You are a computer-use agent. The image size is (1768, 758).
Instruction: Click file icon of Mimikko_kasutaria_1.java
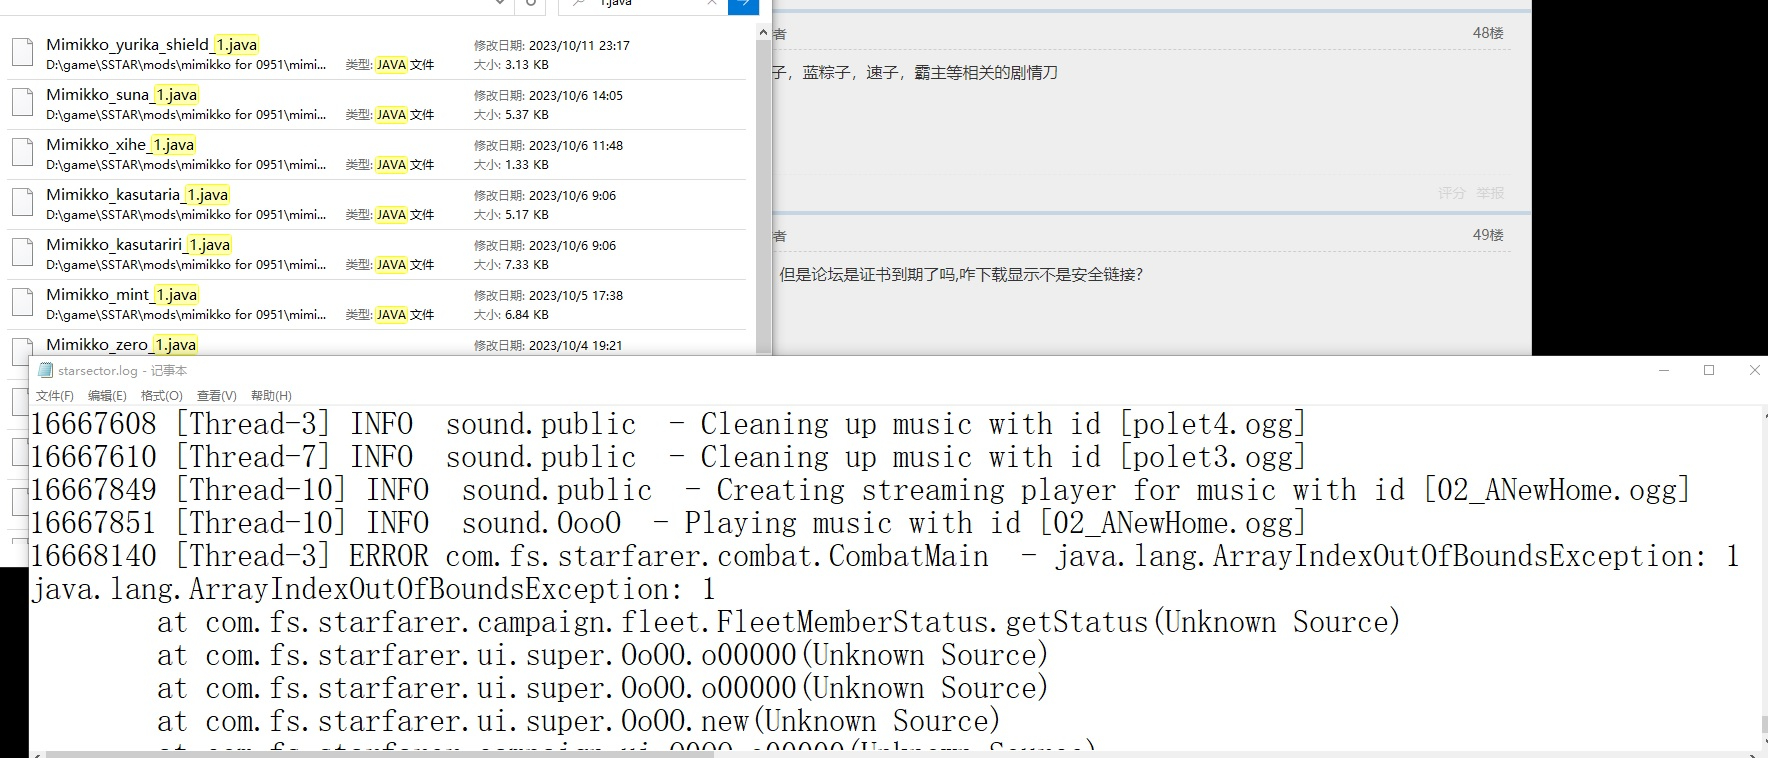coord(22,202)
